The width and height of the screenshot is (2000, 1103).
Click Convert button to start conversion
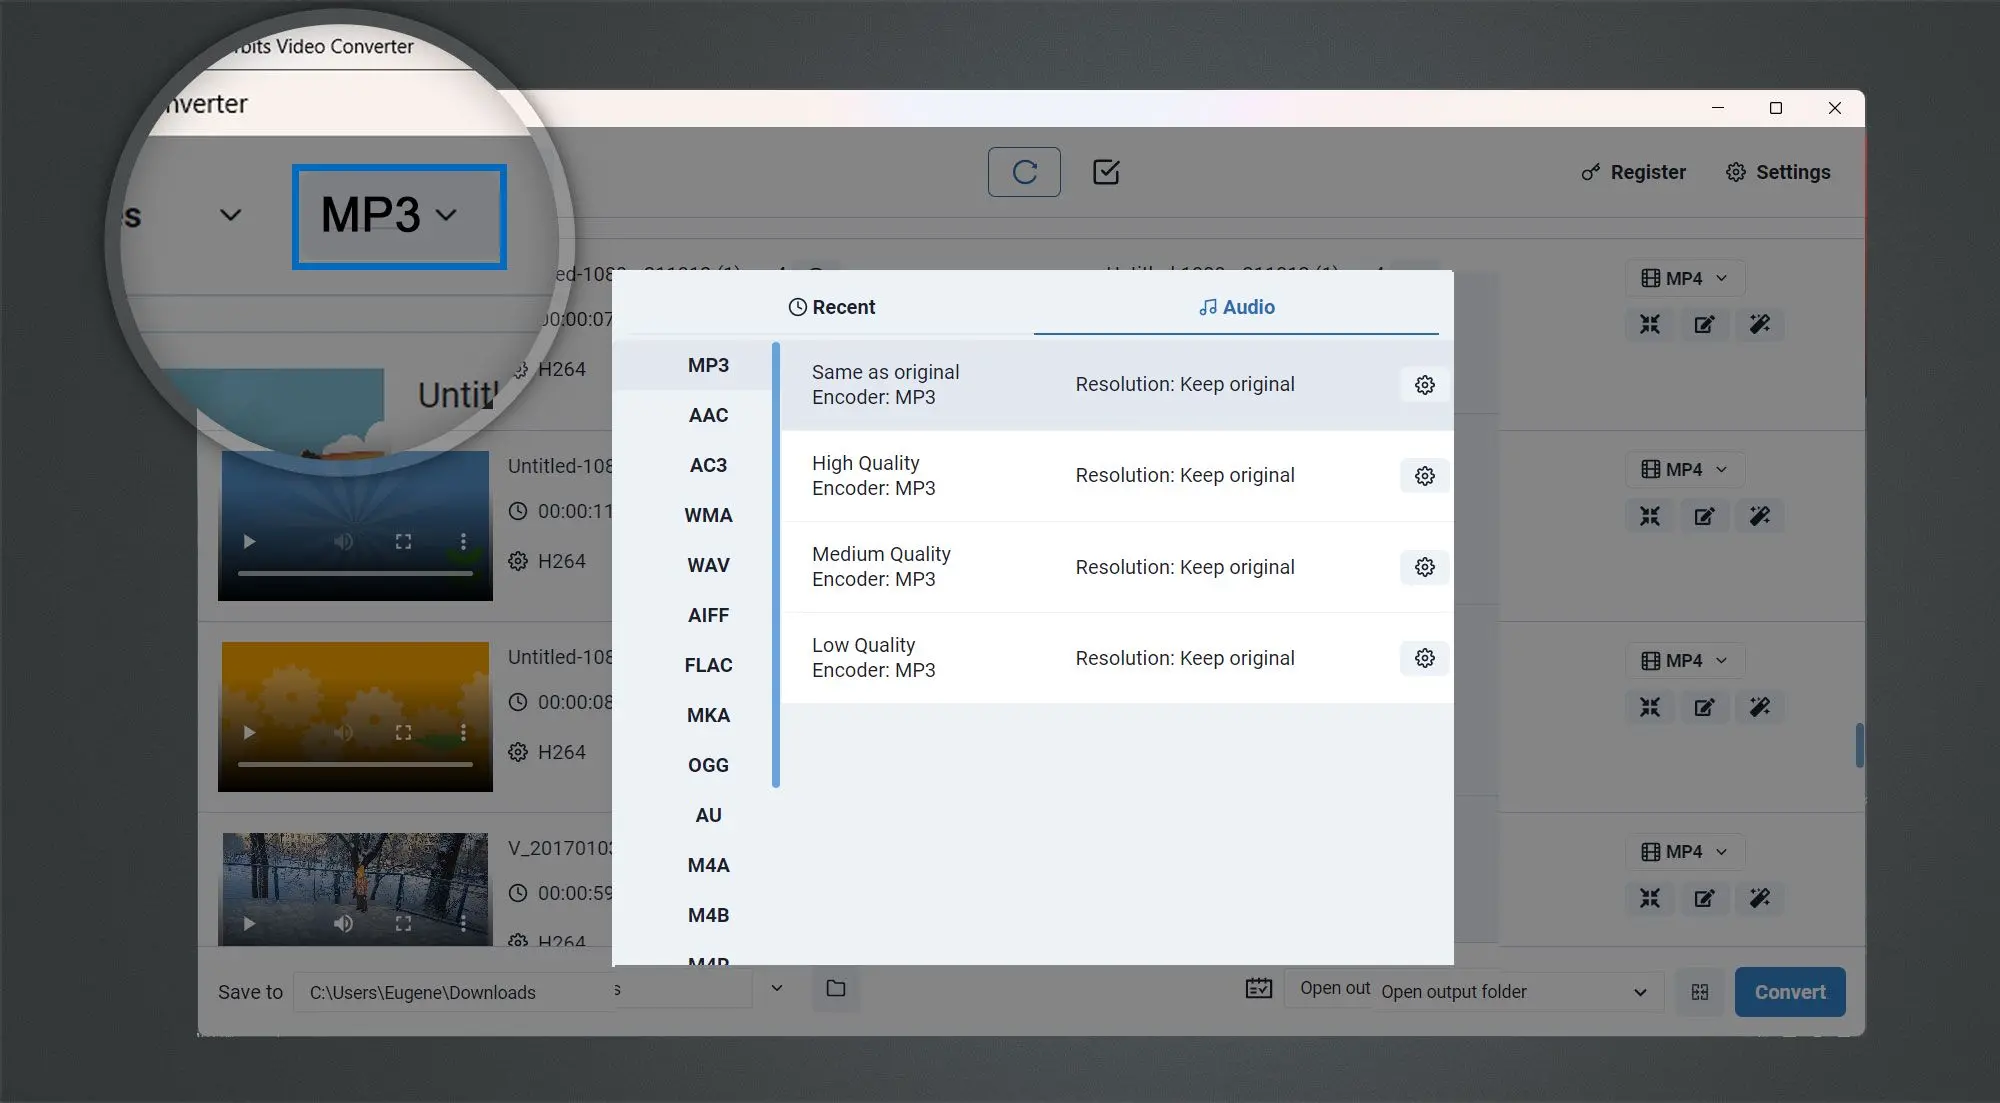point(1790,992)
